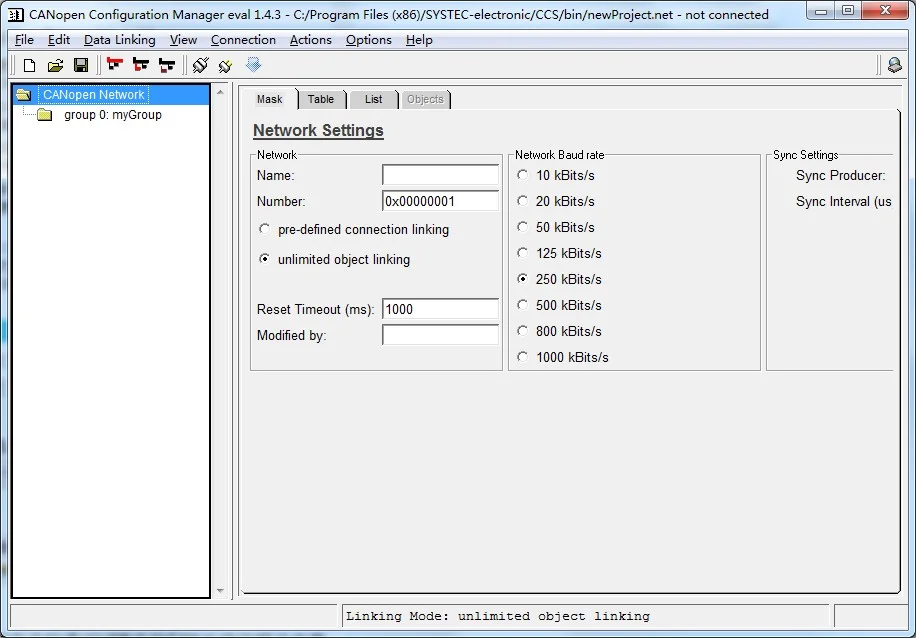Select group 0: myGroup tree node
Viewport: 916px width, 638px height.
[x=113, y=115]
